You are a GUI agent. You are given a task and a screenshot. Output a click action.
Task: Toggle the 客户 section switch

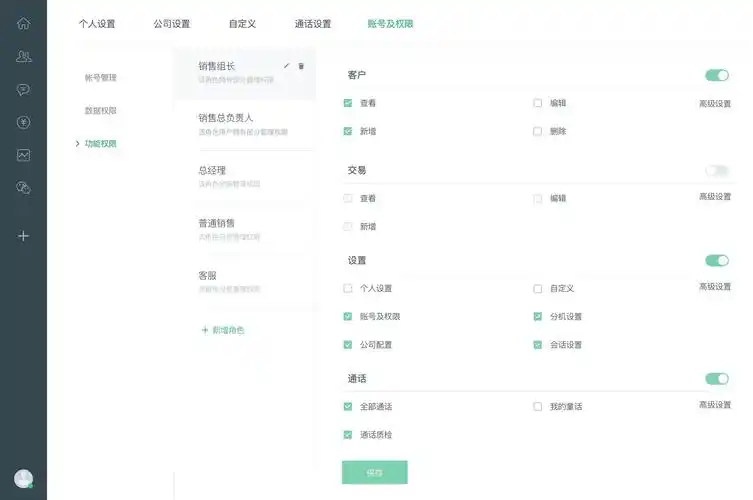pyautogui.click(x=717, y=75)
